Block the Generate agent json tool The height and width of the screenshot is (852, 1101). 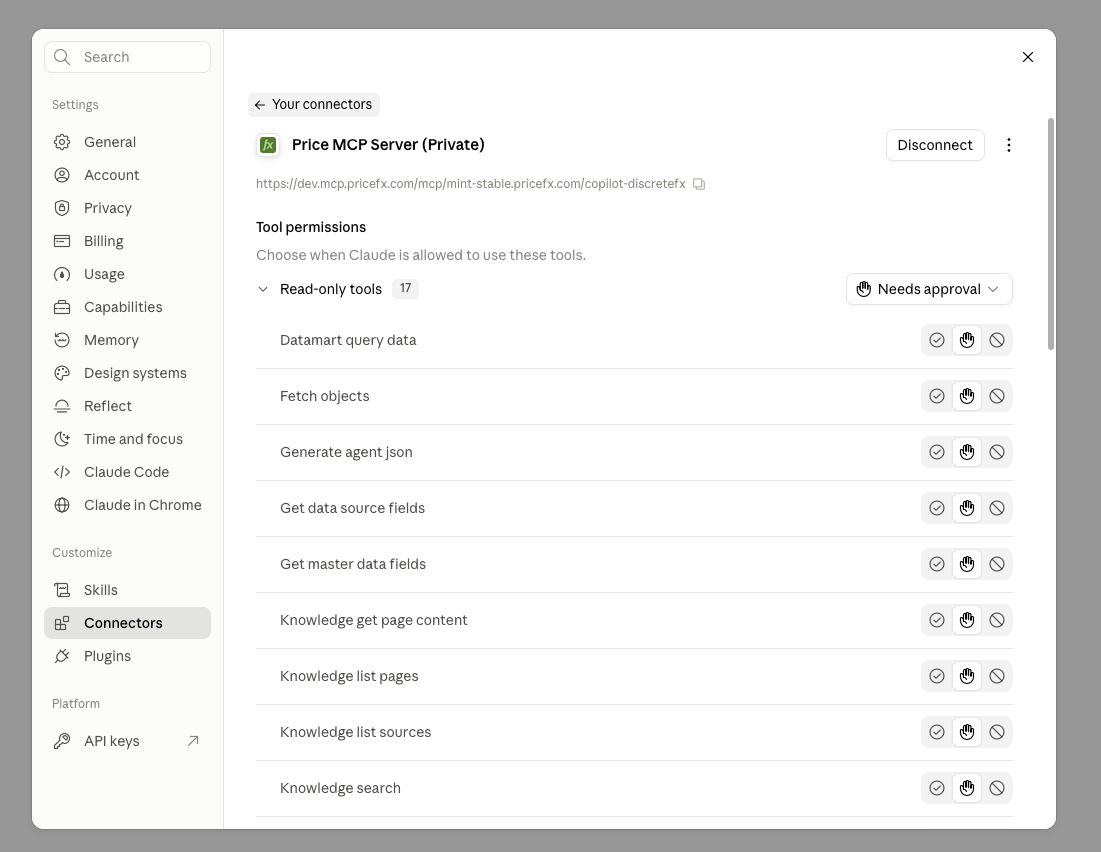coord(997,452)
